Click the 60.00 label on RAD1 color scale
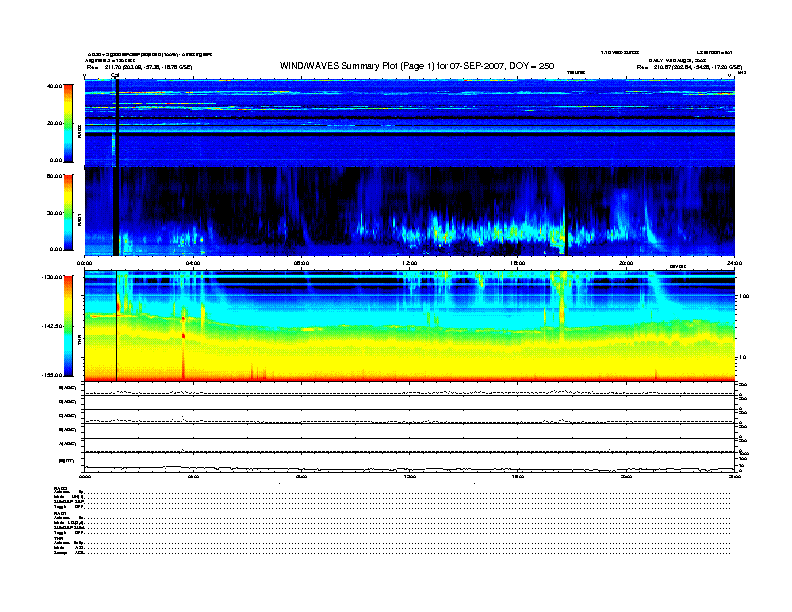This screenshot has width=792, height=612. [x=55, y=176]
